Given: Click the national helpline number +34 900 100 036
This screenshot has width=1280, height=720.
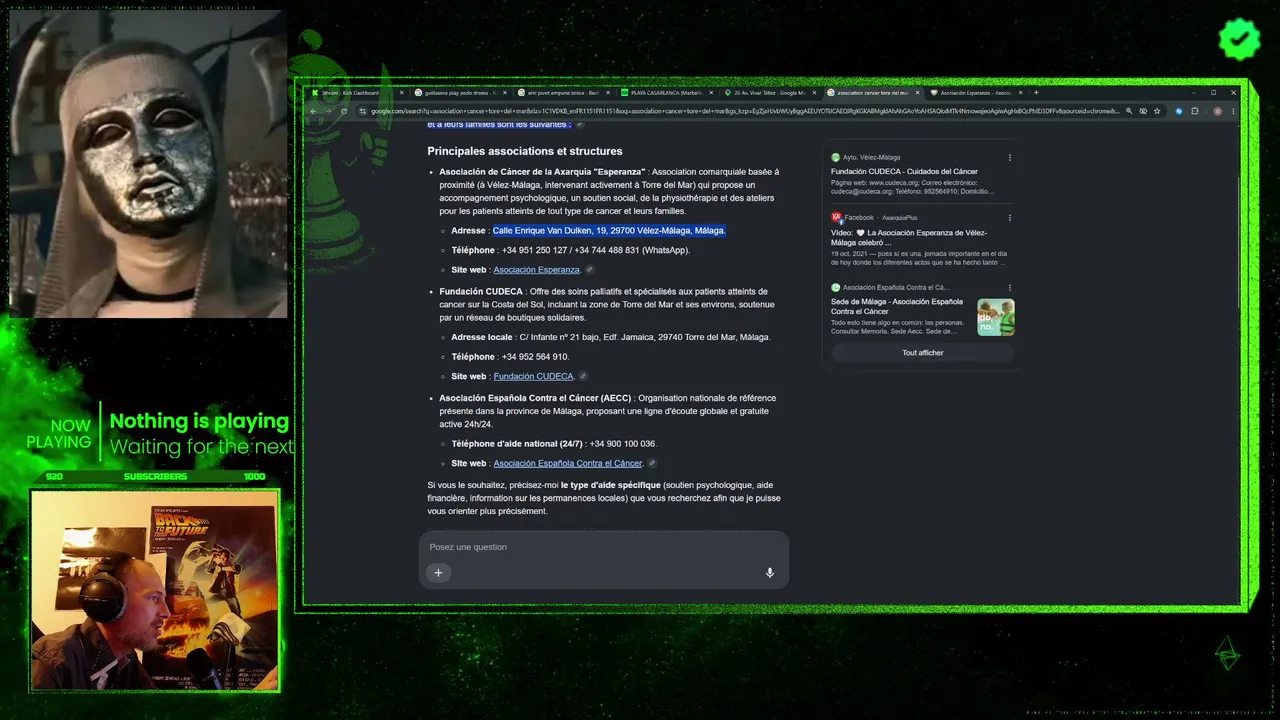Looking at the screenshot, I should [623, 444].
